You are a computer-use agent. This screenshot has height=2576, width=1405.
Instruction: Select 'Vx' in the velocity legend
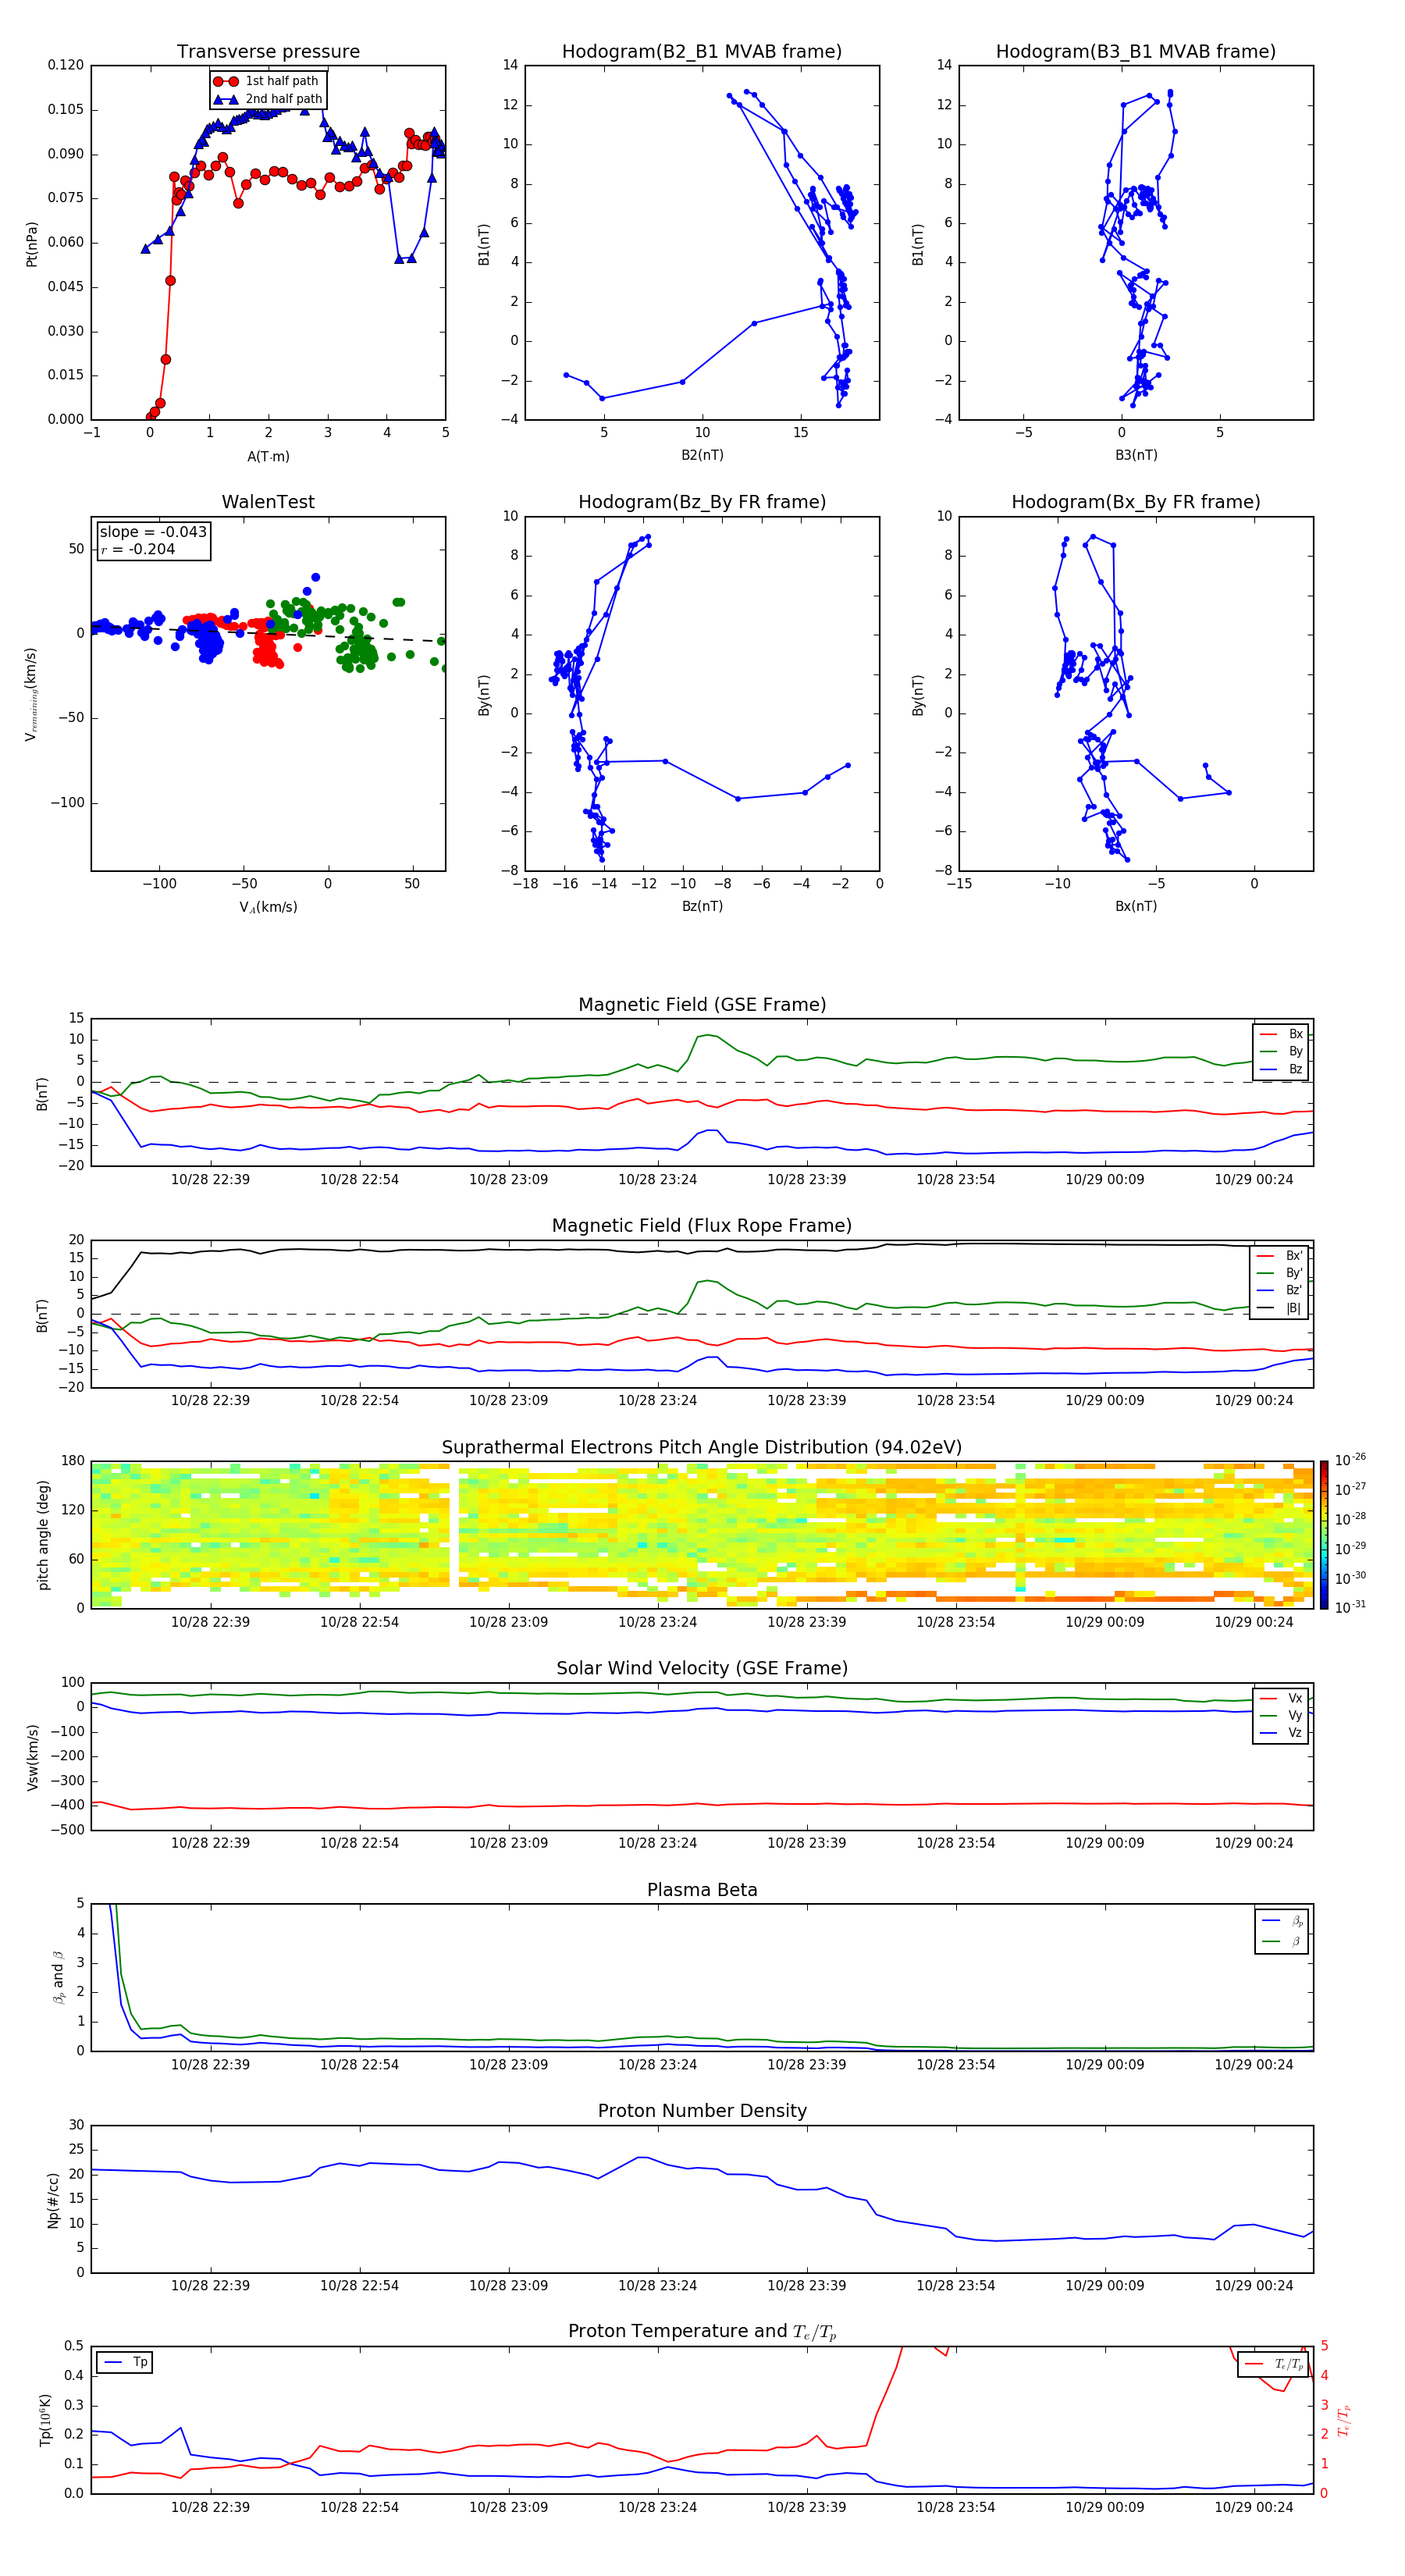(1281, 1698)
